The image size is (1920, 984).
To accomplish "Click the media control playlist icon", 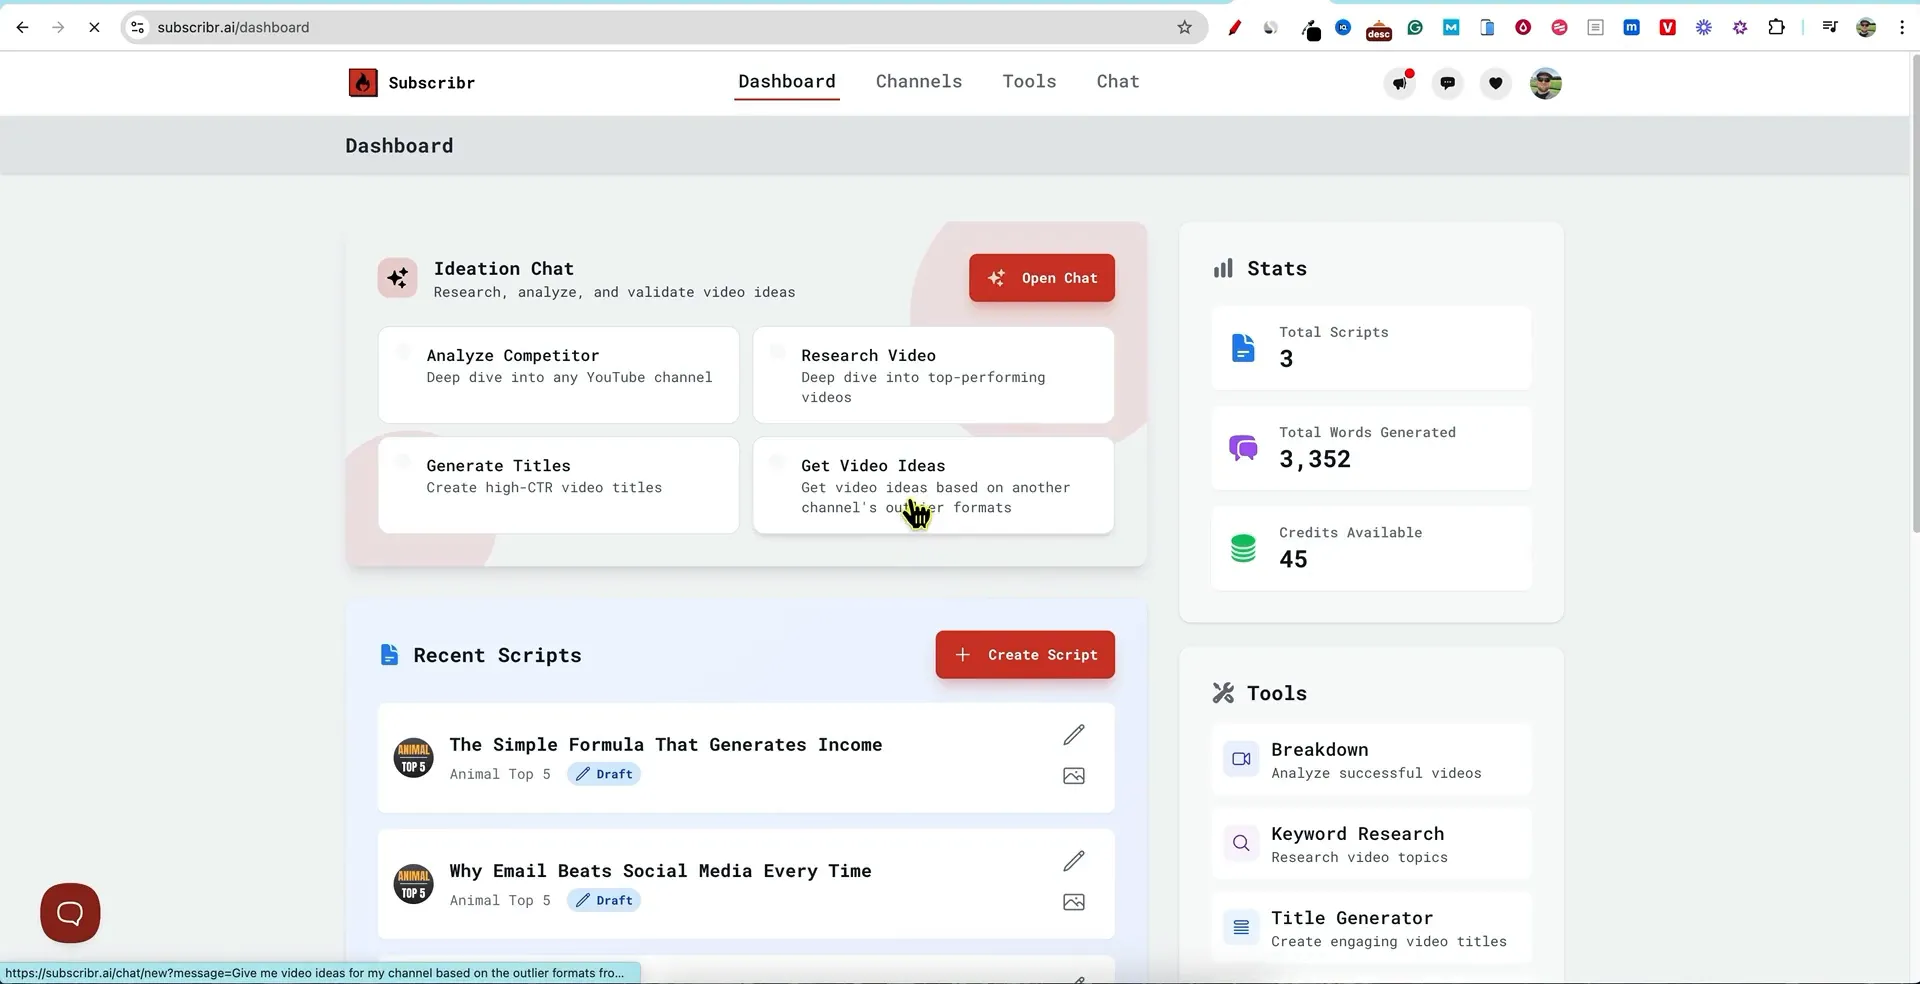I will tap(1830, 28).
